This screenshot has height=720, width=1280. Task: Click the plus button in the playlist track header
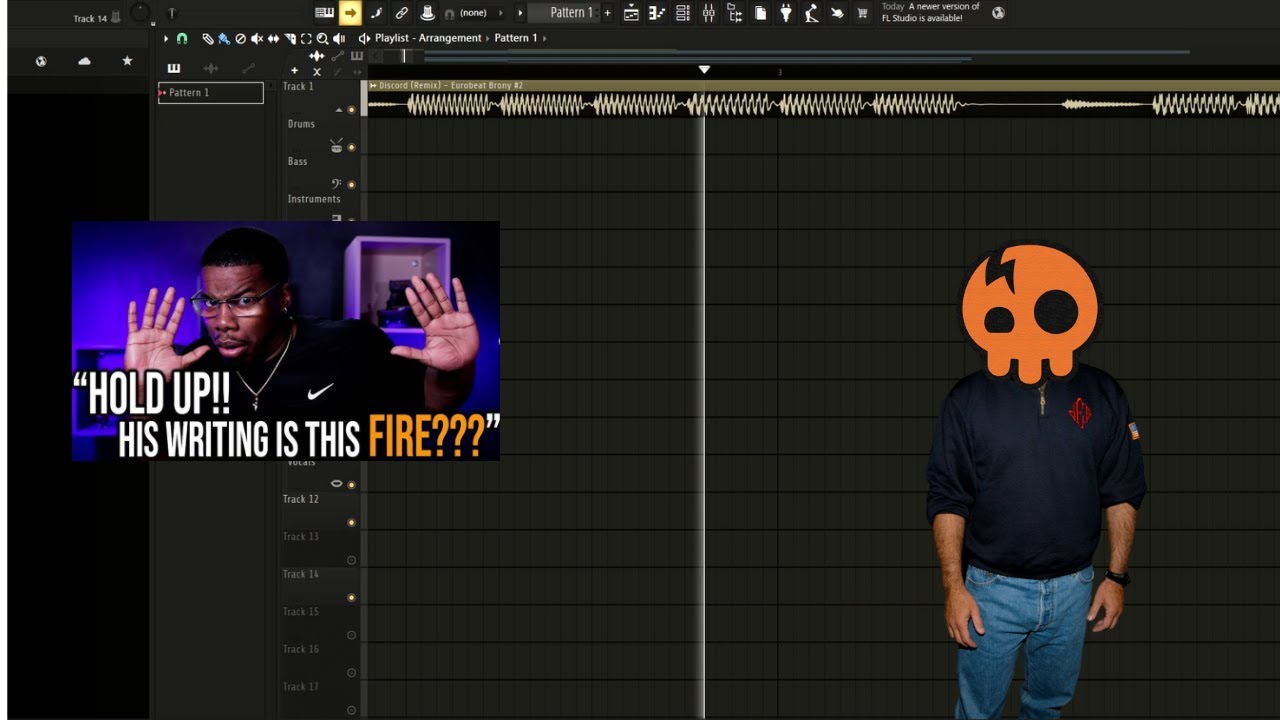[294, 71]
